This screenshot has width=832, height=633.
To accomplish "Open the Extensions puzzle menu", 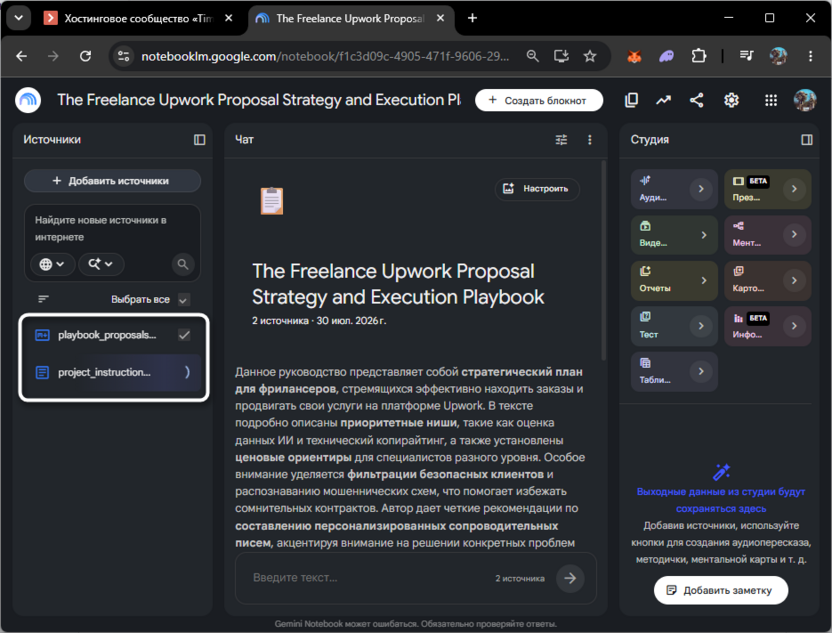I will (x=699, y=56).
